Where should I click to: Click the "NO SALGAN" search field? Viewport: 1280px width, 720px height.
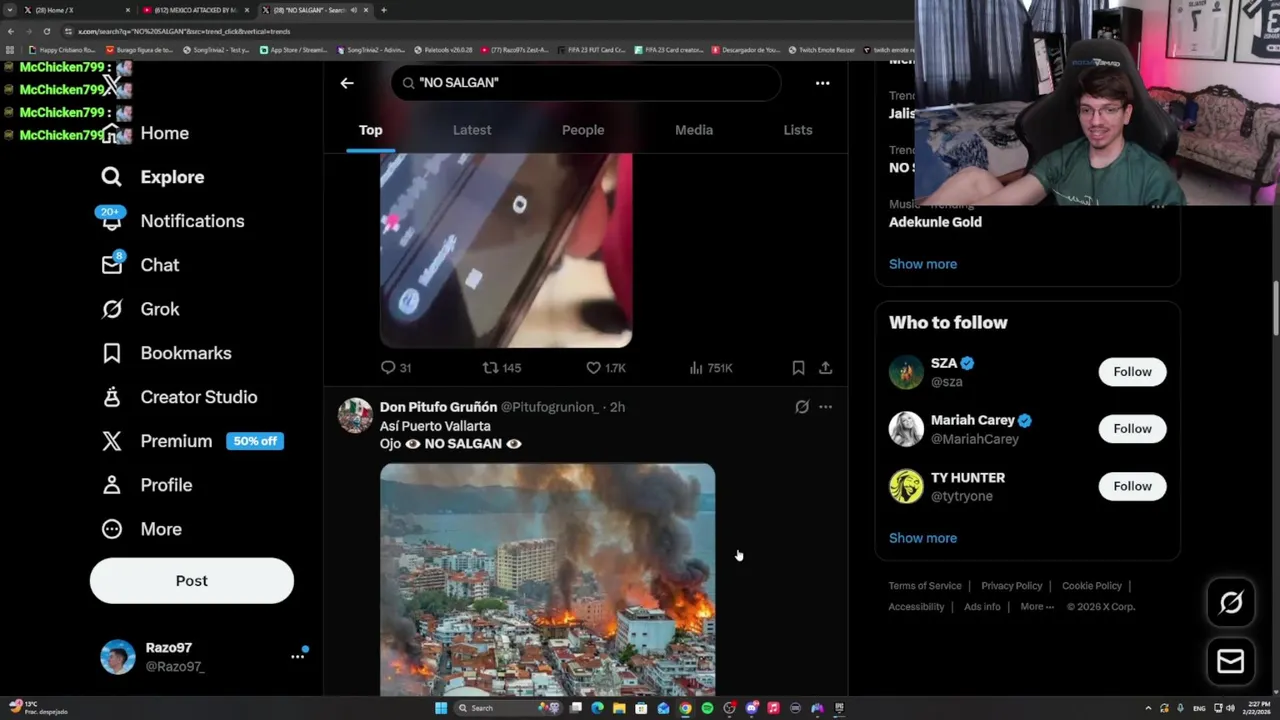pos(585,83)
